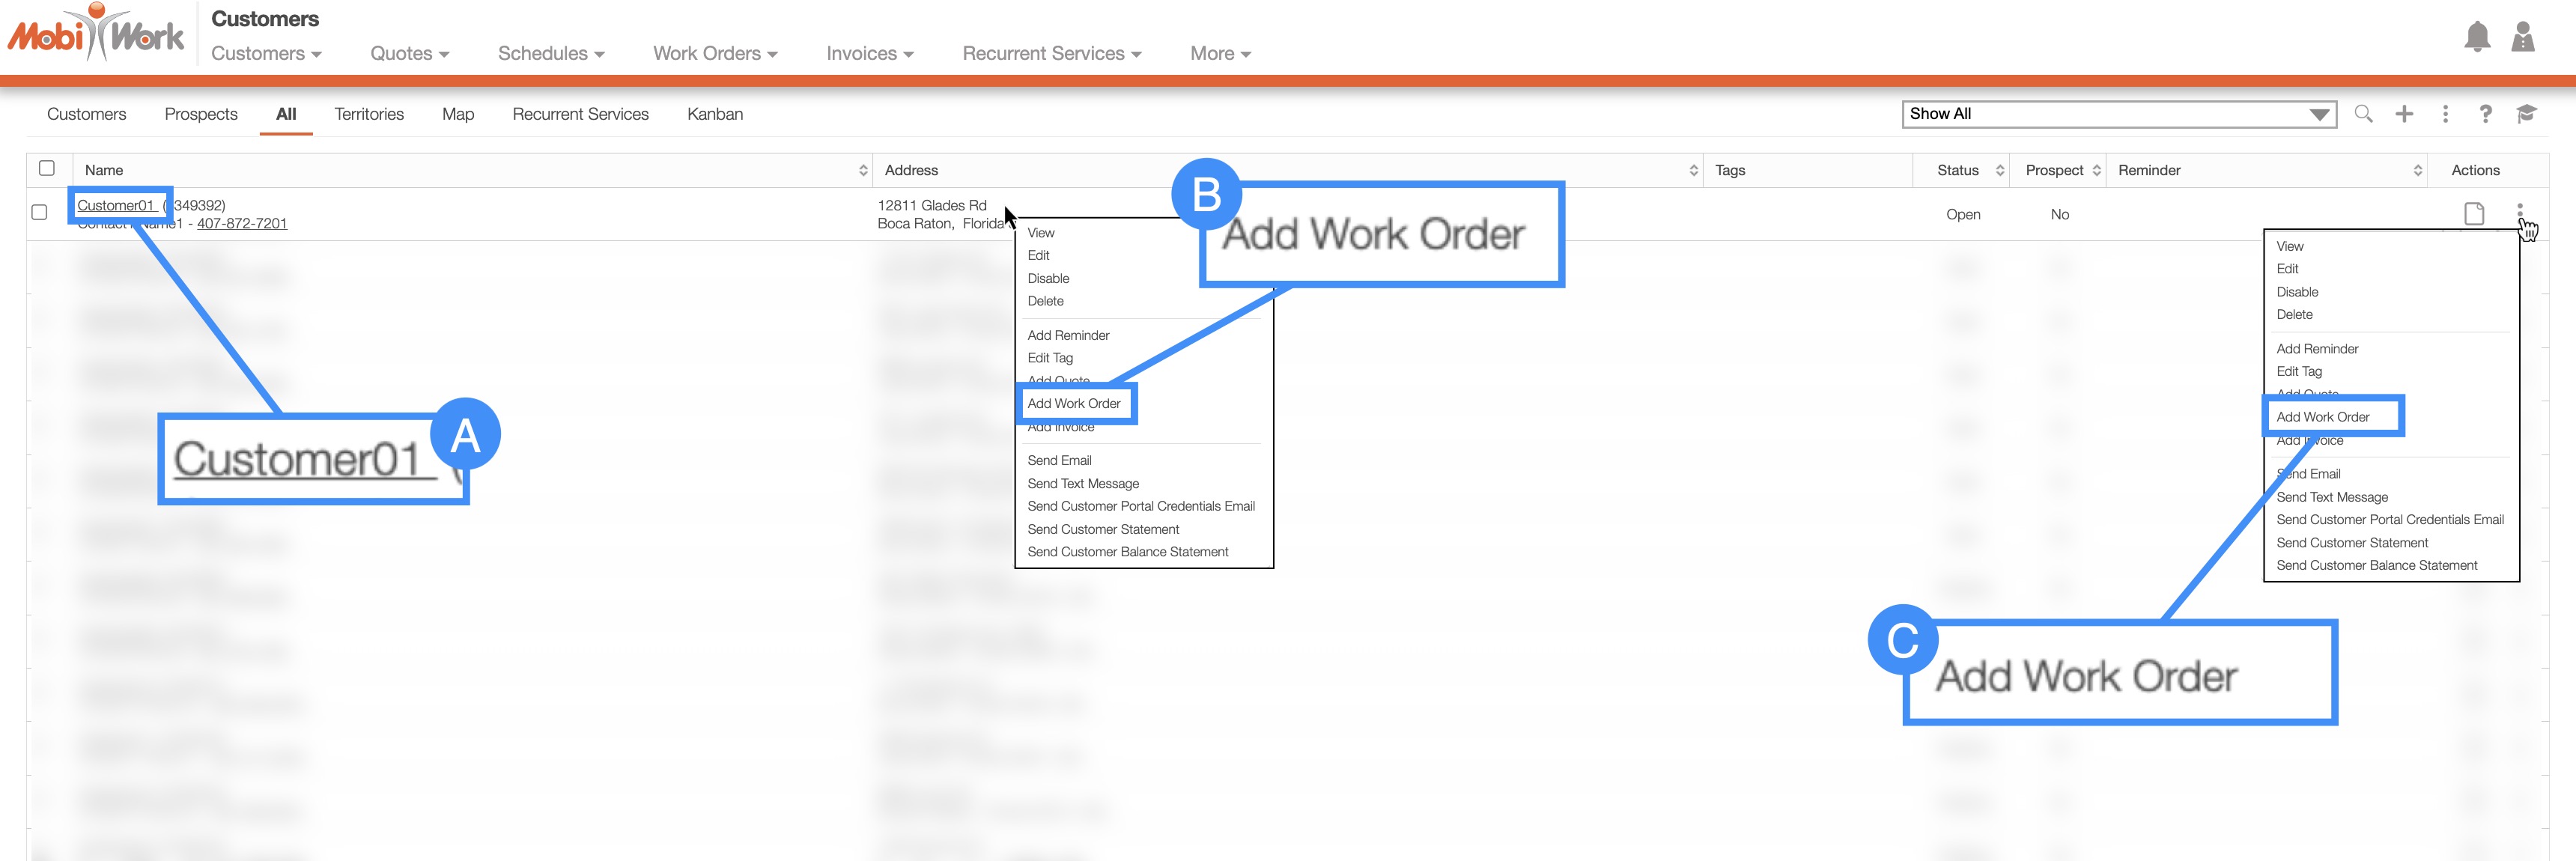
Task: Check the Customer01 row checkbox
Action: tap(40, 213)
